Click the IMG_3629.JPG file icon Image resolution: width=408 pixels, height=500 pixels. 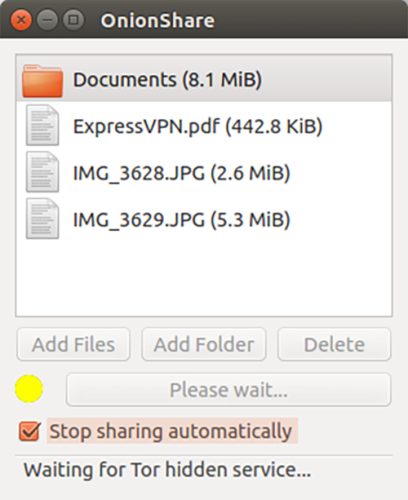(43, 219)
